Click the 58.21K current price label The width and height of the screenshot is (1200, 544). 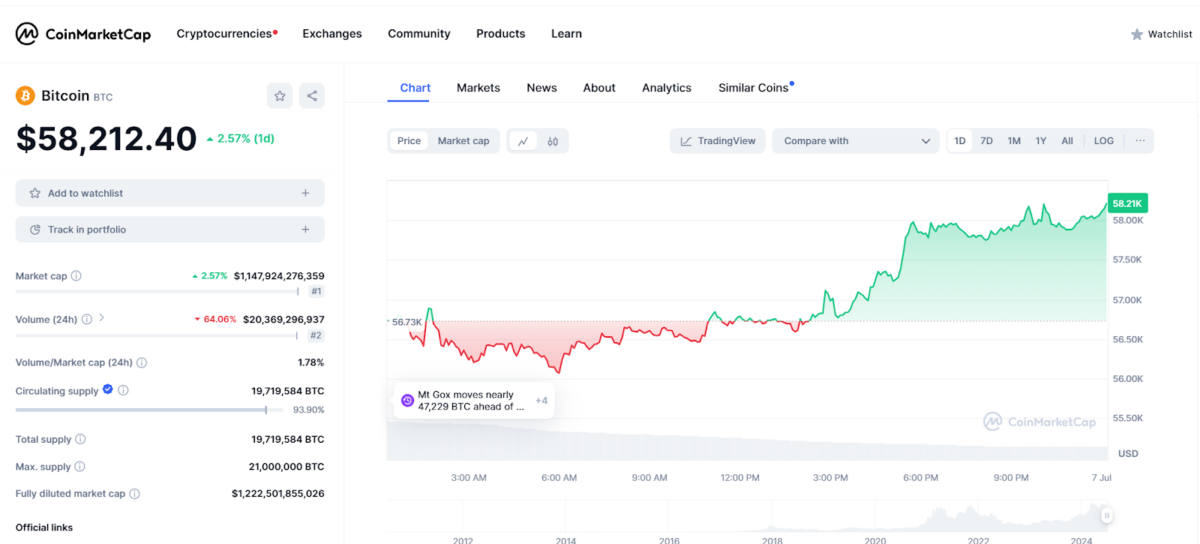click(1128, 203)
